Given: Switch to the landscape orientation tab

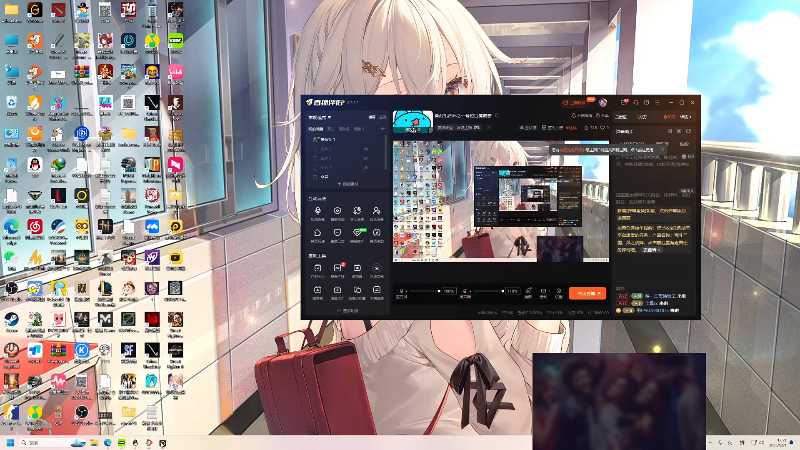Looking at the screenshot, I should tap(372, 117).
